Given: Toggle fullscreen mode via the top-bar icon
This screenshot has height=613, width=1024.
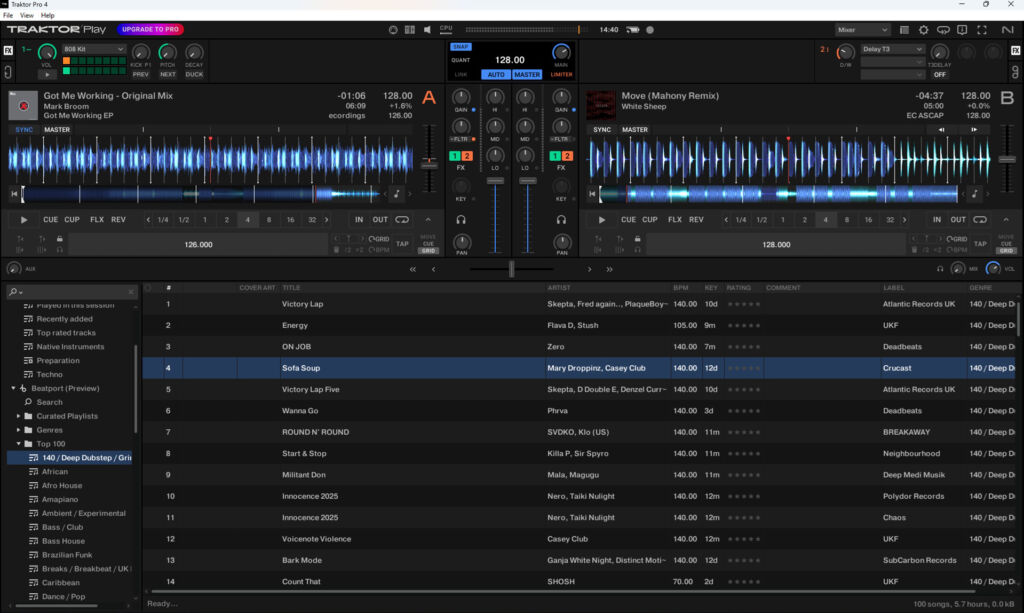Looking at the screenshot, I should tap(982, 30).
